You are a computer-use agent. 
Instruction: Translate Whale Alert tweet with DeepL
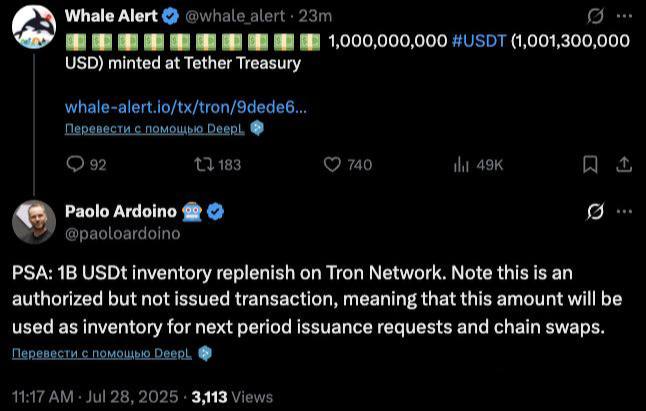(155, 128)
